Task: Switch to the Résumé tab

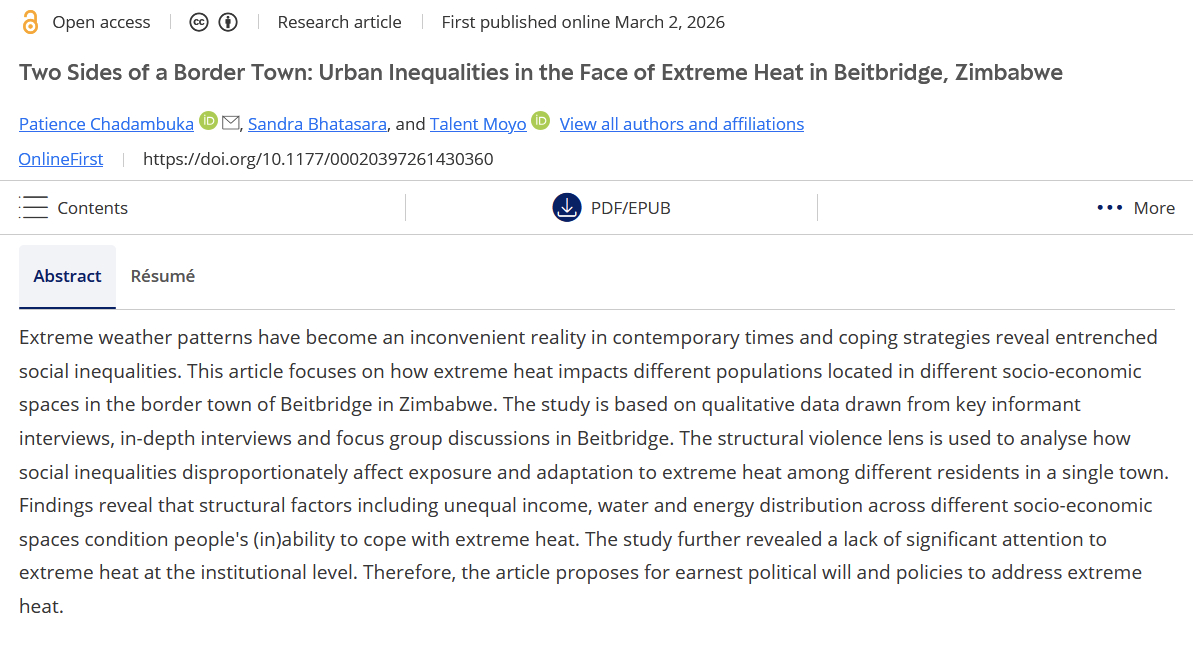Action: point(163,276)
